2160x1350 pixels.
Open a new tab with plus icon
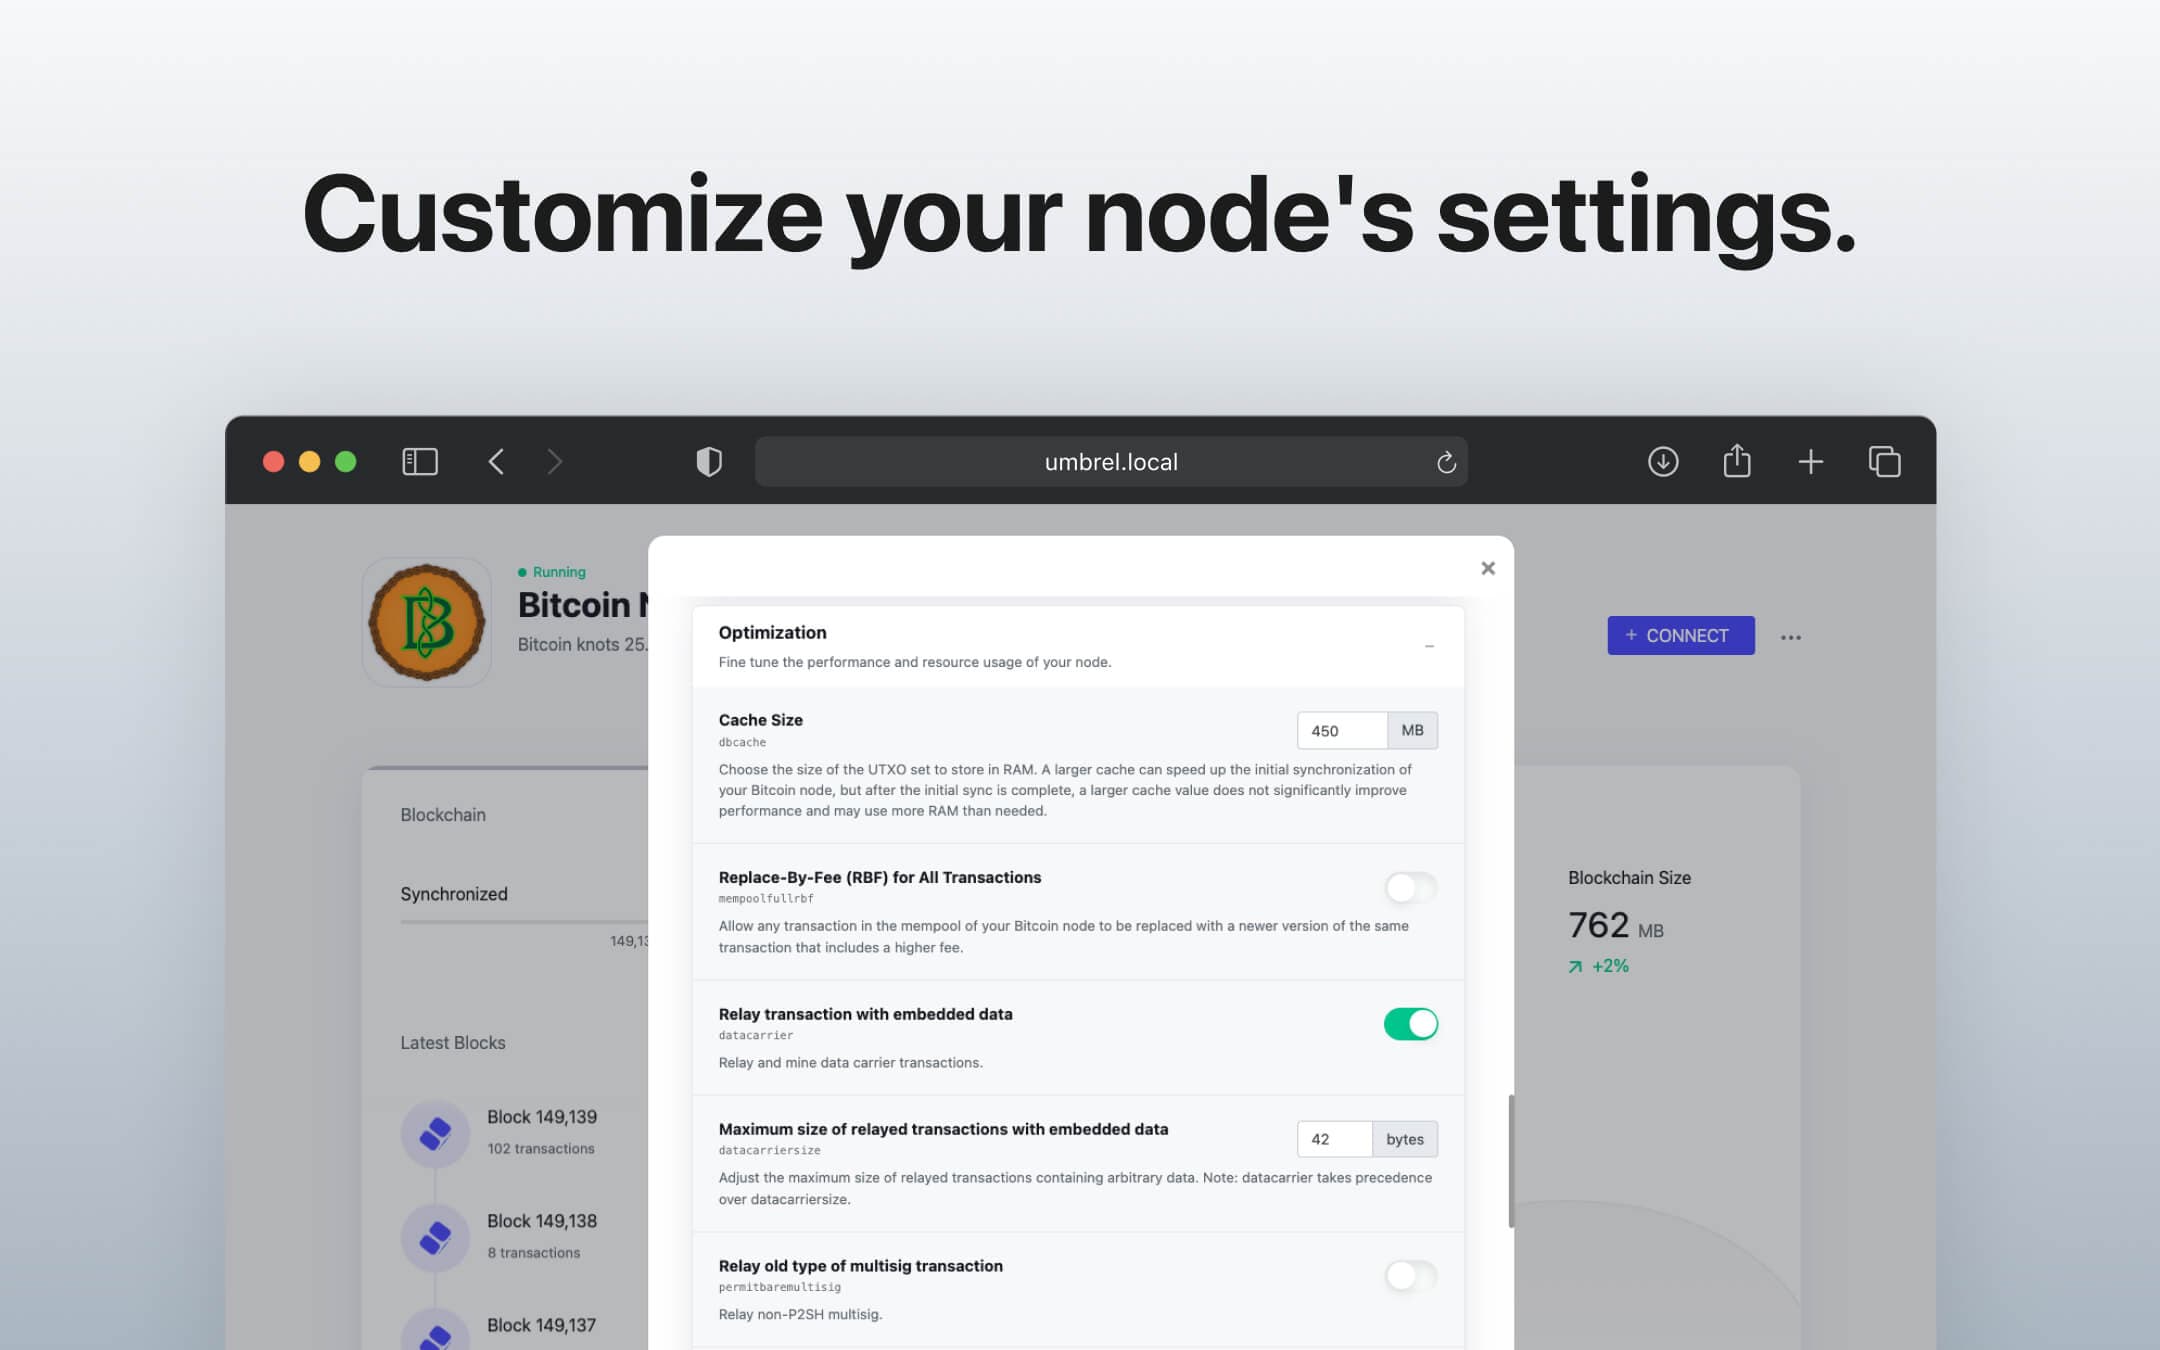click(x=1810, y=461)
